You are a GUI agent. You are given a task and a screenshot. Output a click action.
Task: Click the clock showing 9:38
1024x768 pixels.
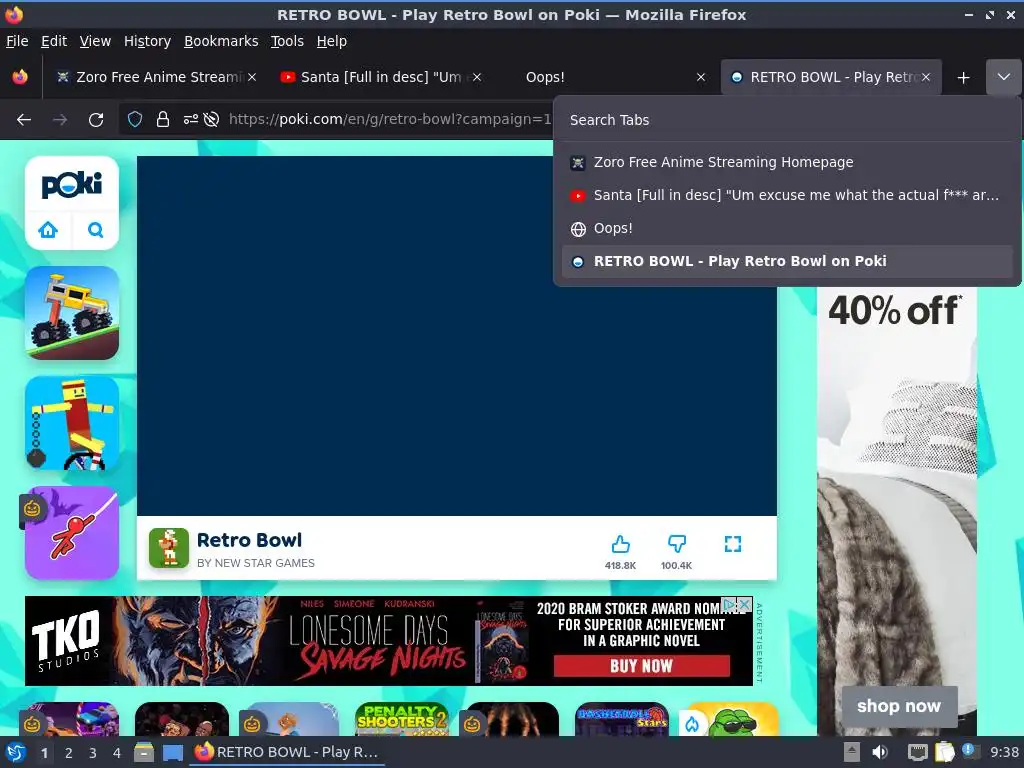1004,752
